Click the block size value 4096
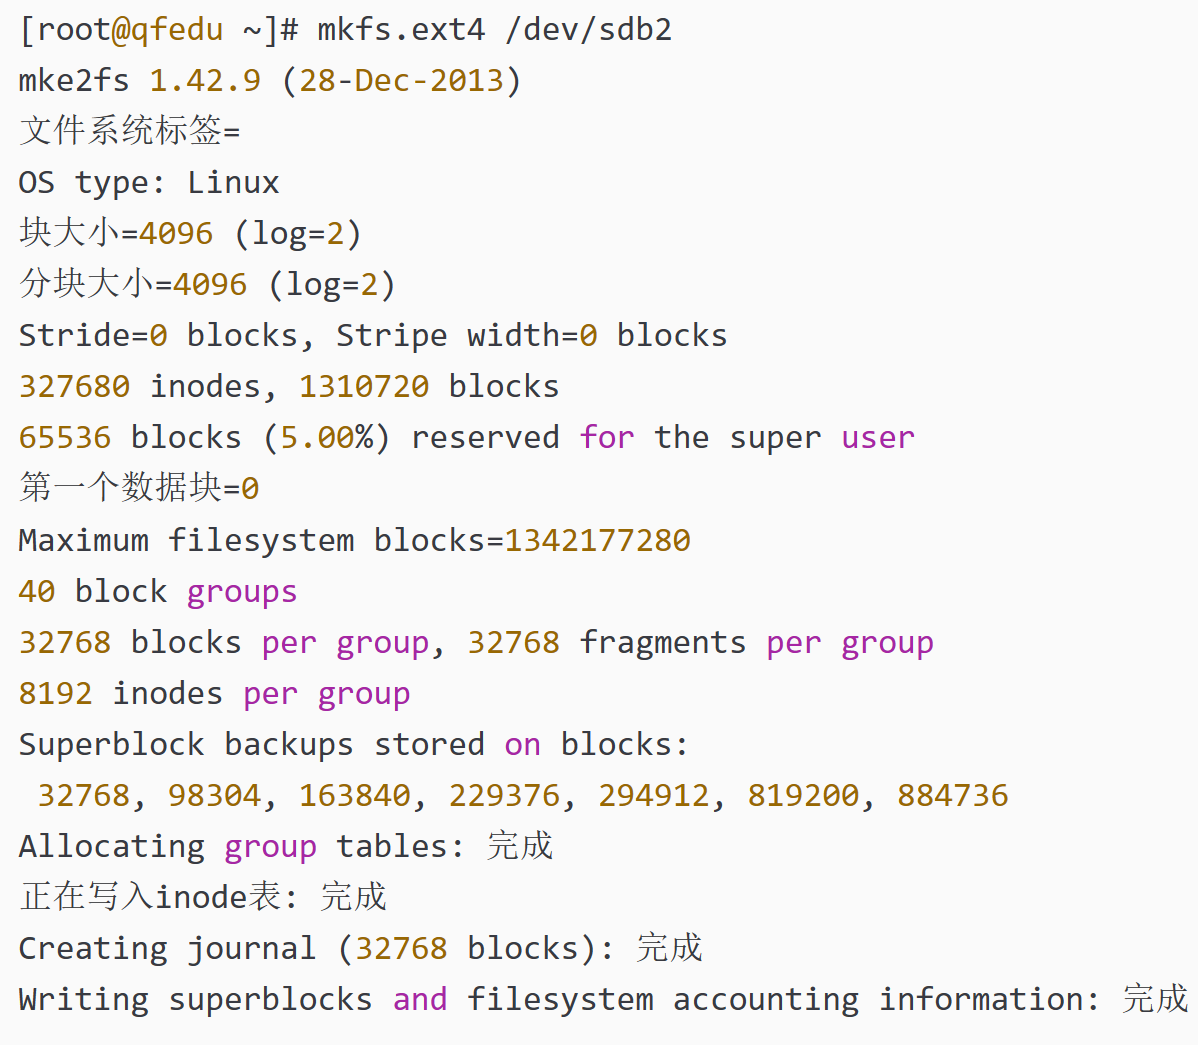1198x1046 pixels. pyautogui.click(x=176, y=233)
